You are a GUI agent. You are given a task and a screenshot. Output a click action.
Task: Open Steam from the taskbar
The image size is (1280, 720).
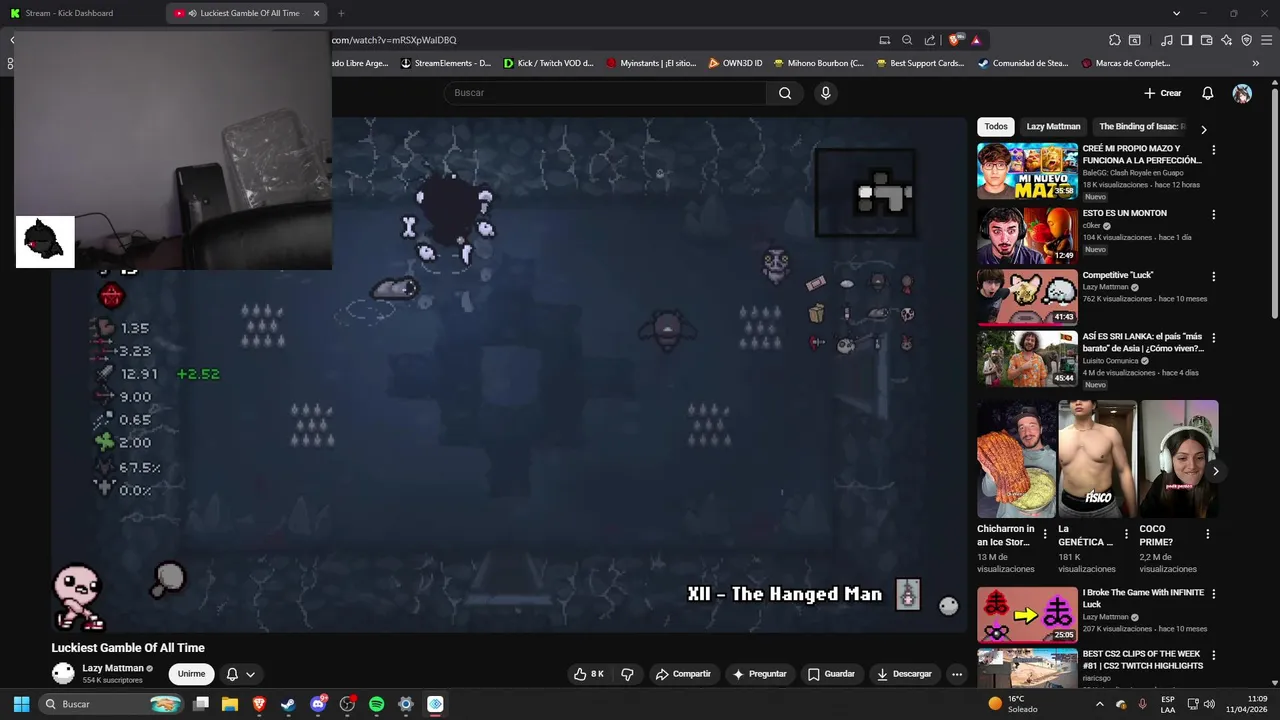point(288,704)
